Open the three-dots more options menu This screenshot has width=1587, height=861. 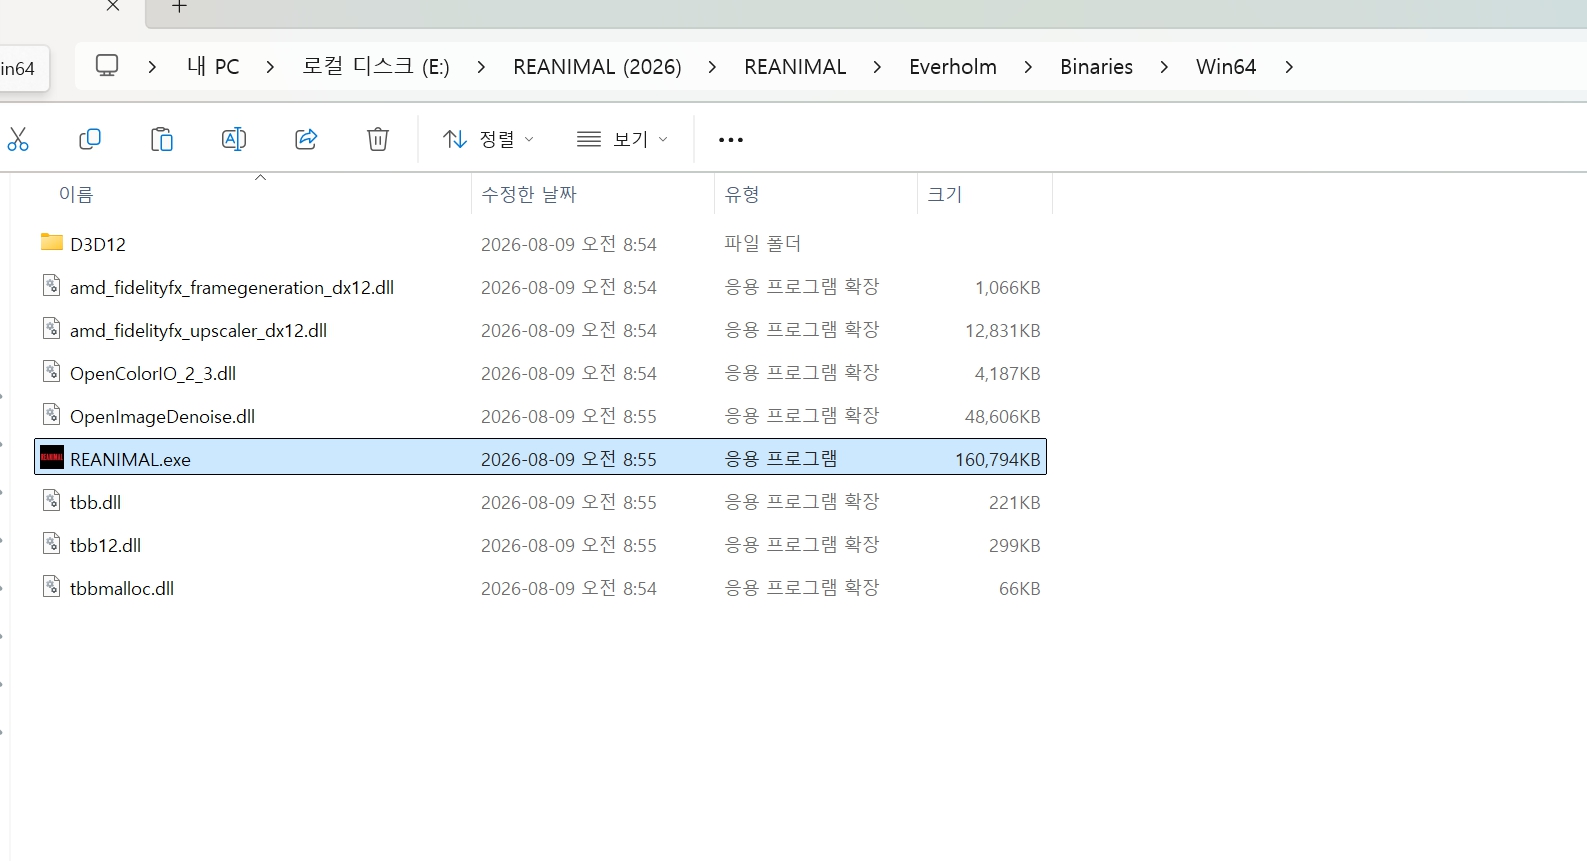731,140
